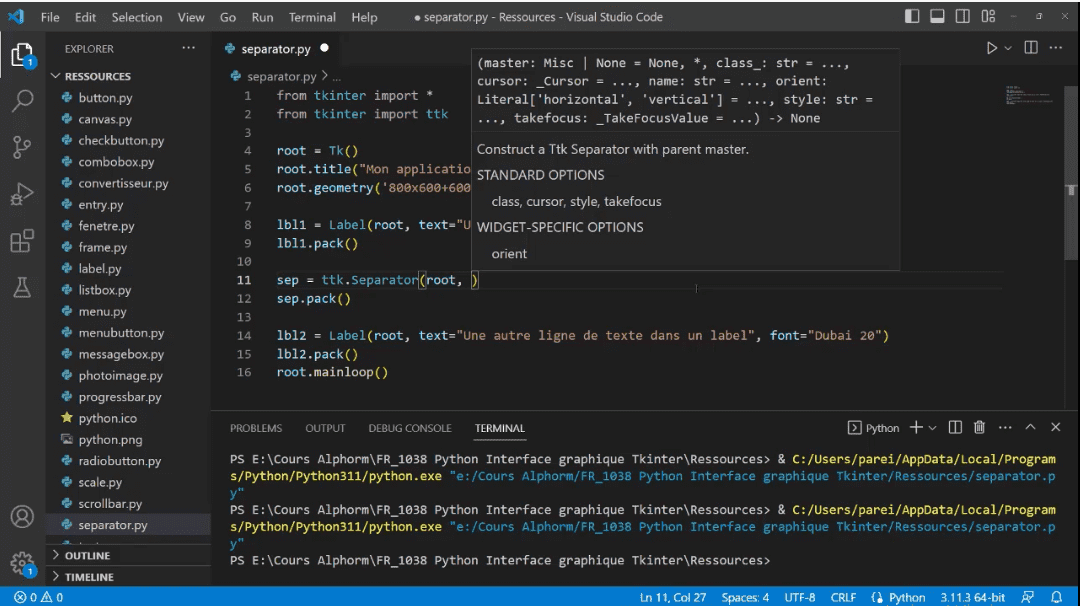
Task: Switch to the DEBUG CONSOLE tab
Action: coord(410,428)
